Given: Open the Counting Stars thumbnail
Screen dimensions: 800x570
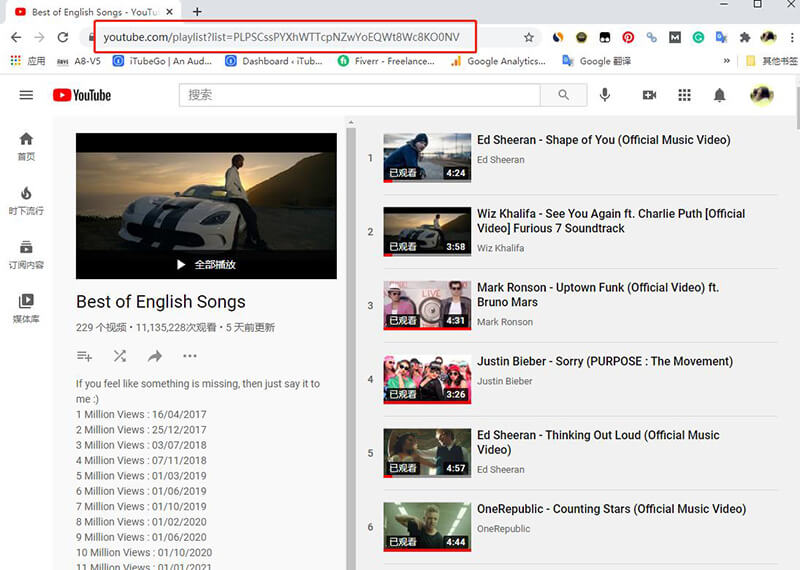Looking at the screenshot, I should pos(427,527).
